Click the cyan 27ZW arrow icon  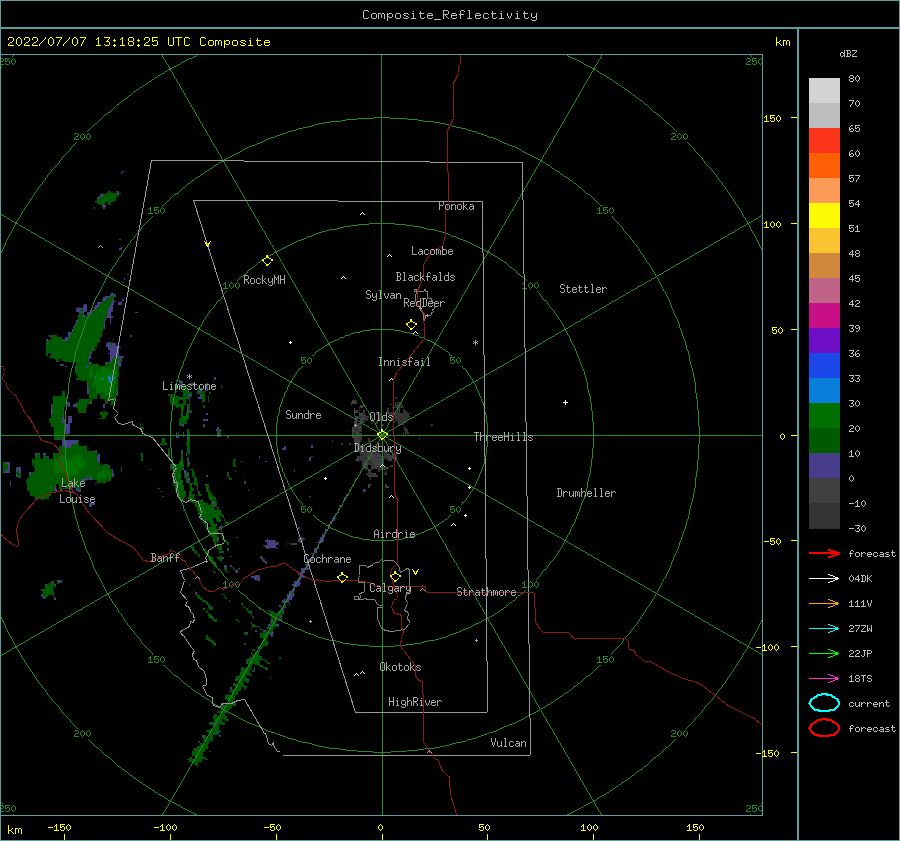coord(824,629)
